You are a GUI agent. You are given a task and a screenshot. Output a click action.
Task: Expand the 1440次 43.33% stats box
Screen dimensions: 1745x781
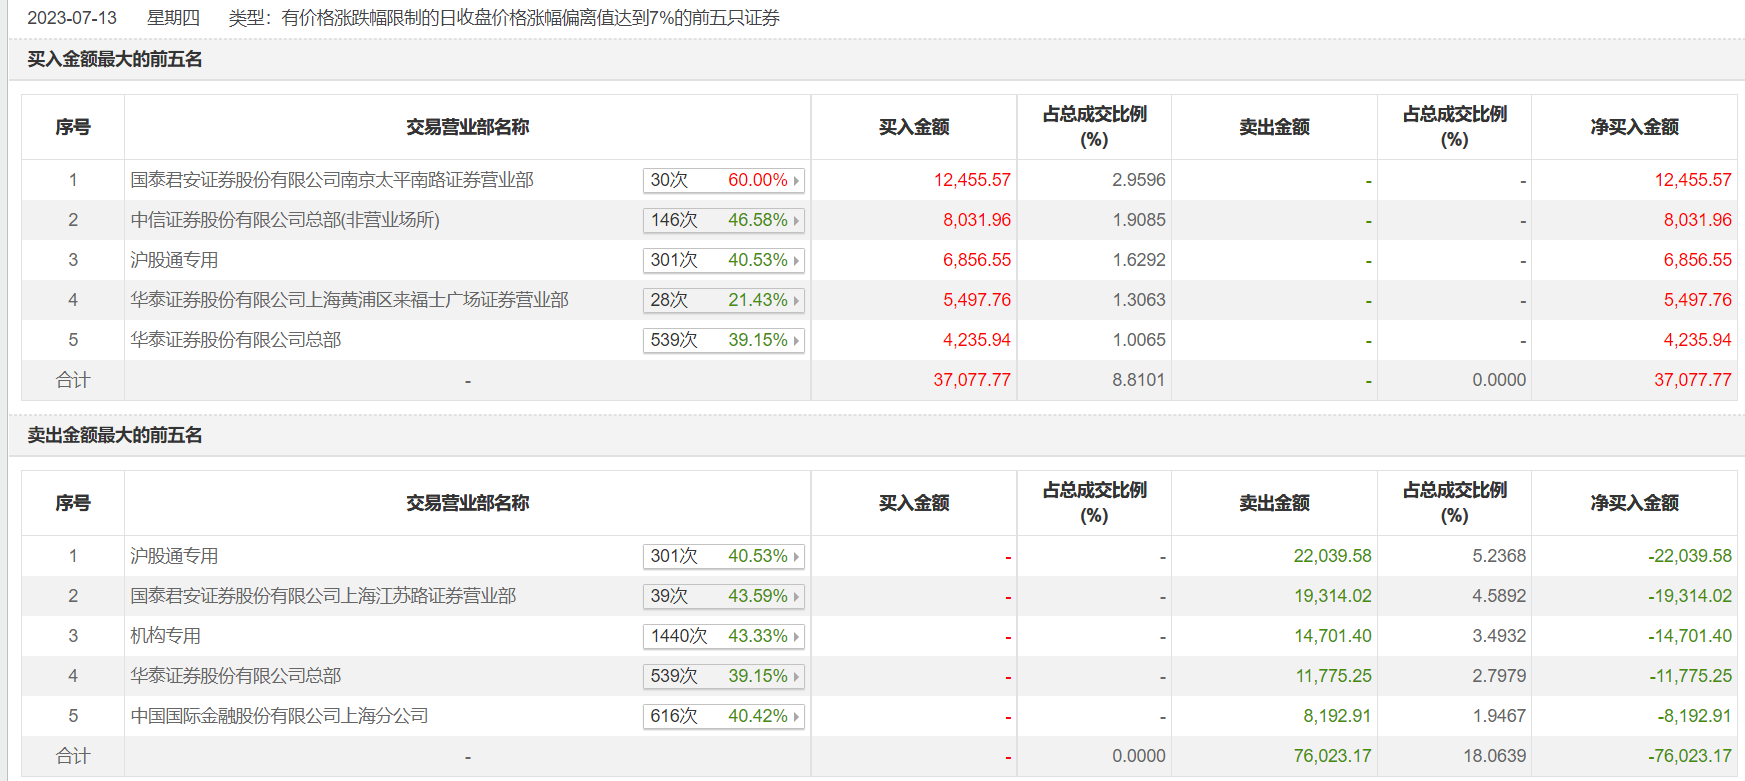click(724, 636)
